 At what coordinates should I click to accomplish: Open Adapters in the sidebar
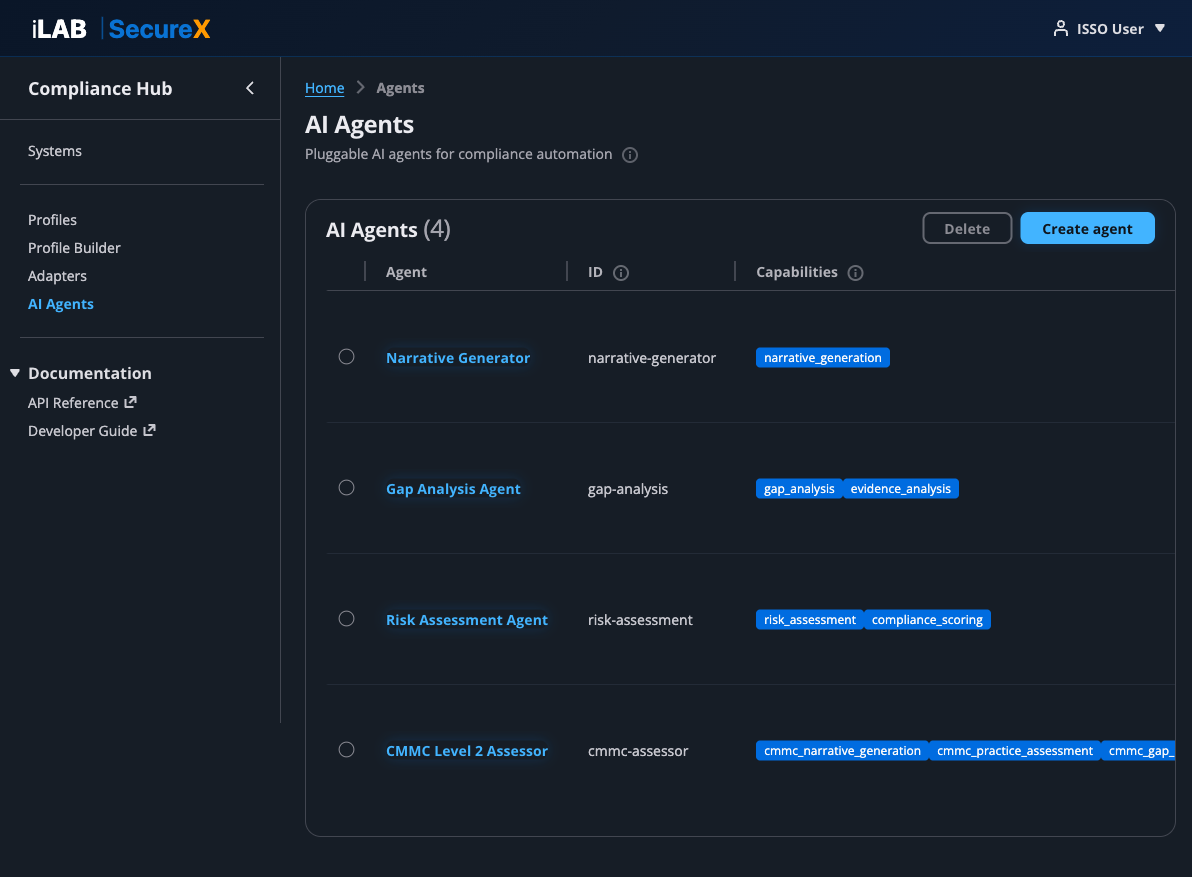[57, 276]
